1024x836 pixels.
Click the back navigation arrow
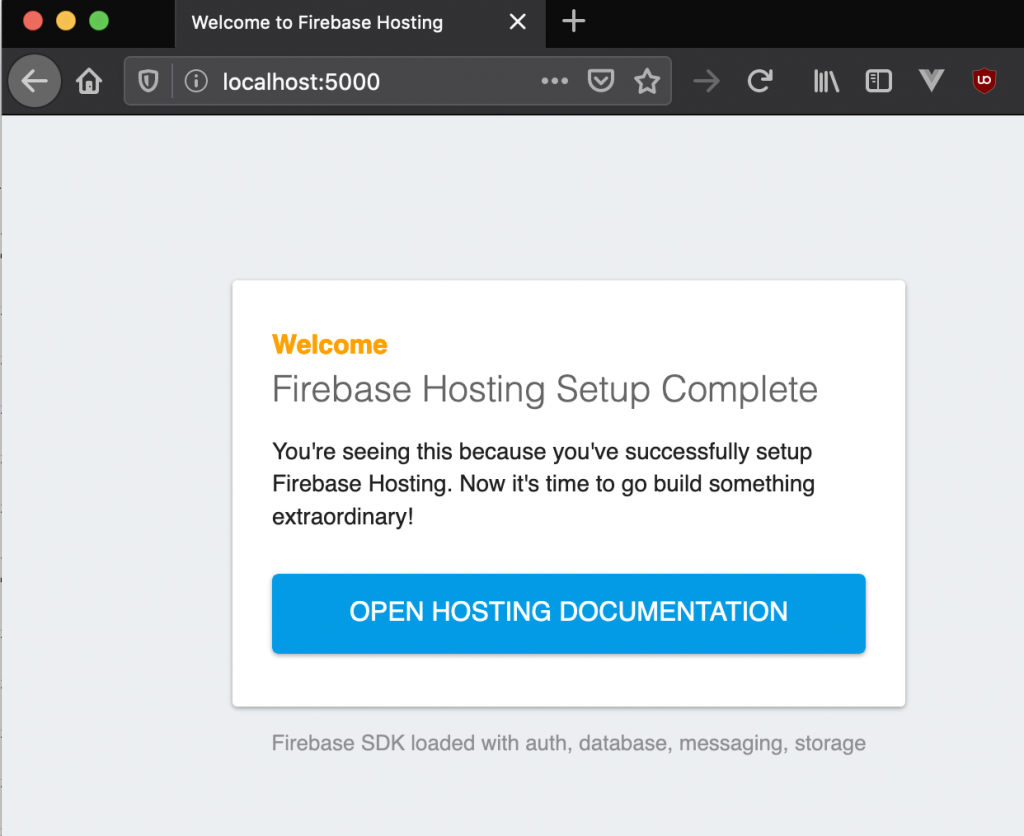(x=34, y=81)
